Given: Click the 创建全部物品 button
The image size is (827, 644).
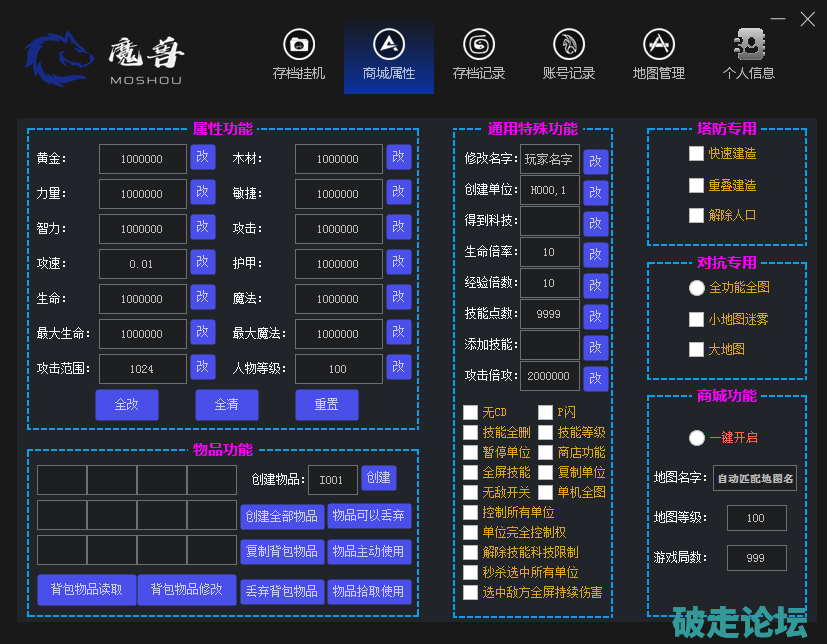Looking at the screenshot, I should 281,516.
